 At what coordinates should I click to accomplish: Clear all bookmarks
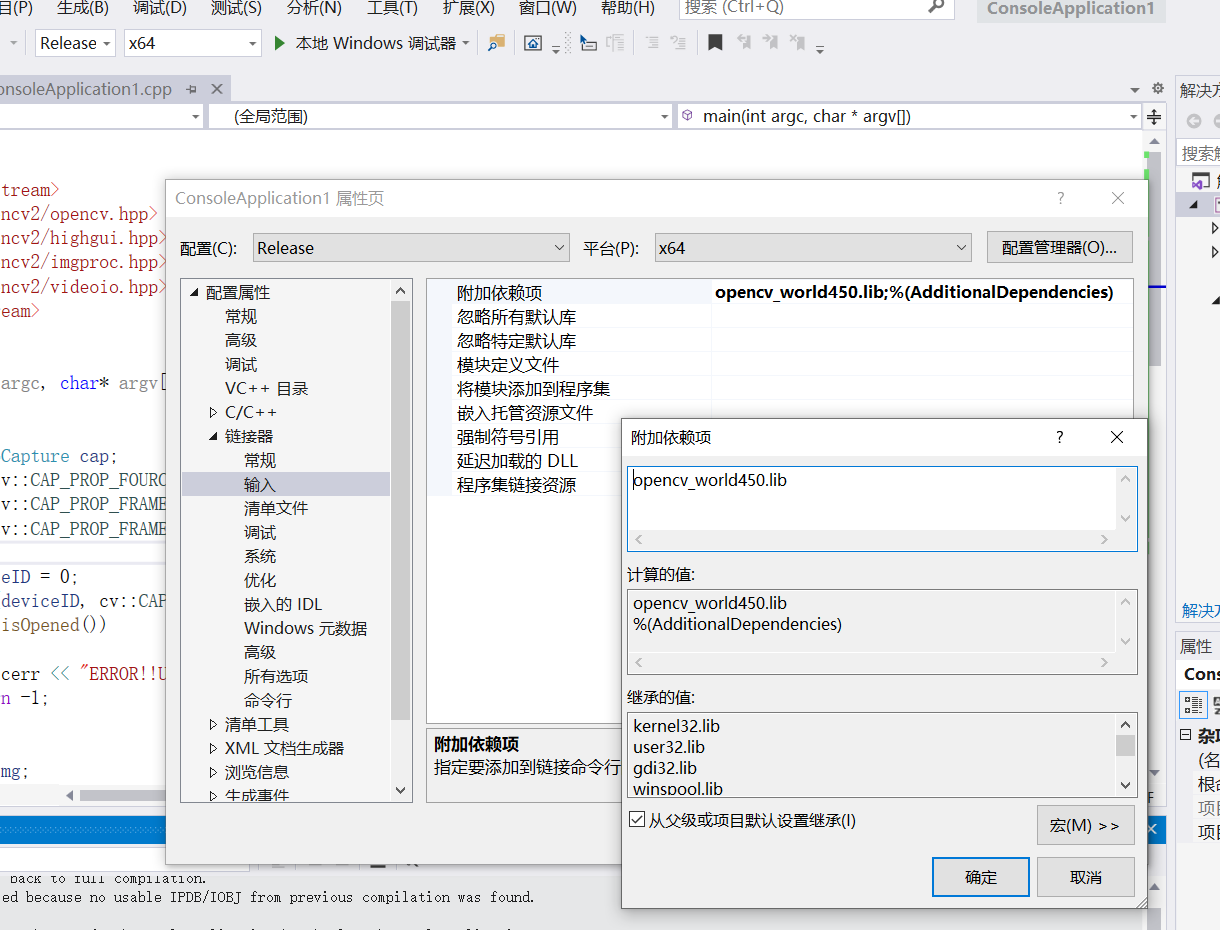(796, 44)
